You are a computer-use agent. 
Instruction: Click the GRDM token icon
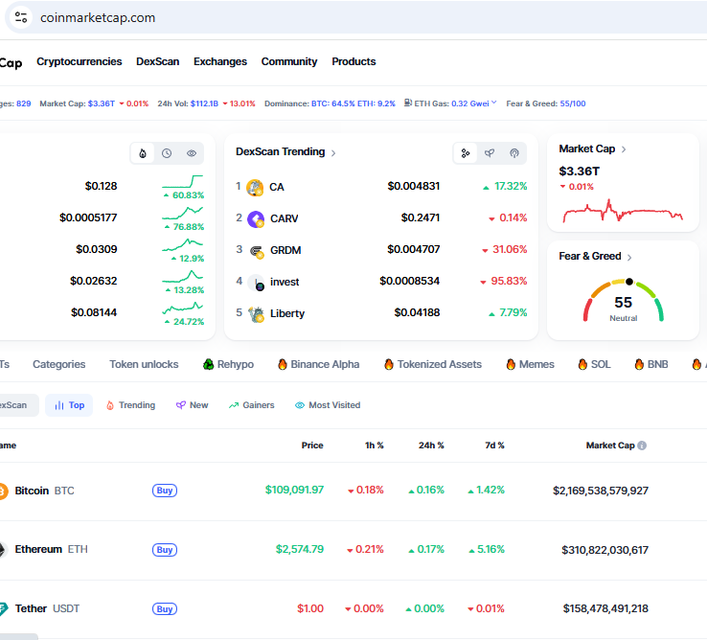[257, 251]
